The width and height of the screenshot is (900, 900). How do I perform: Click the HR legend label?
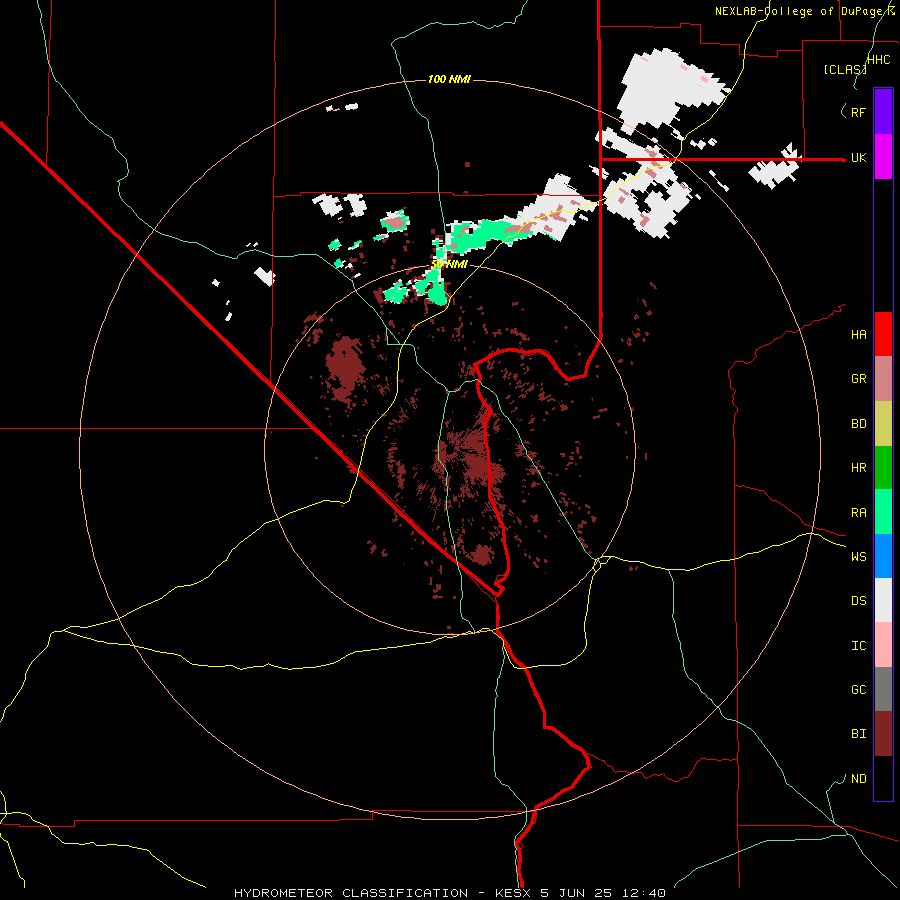coord(858,468)
